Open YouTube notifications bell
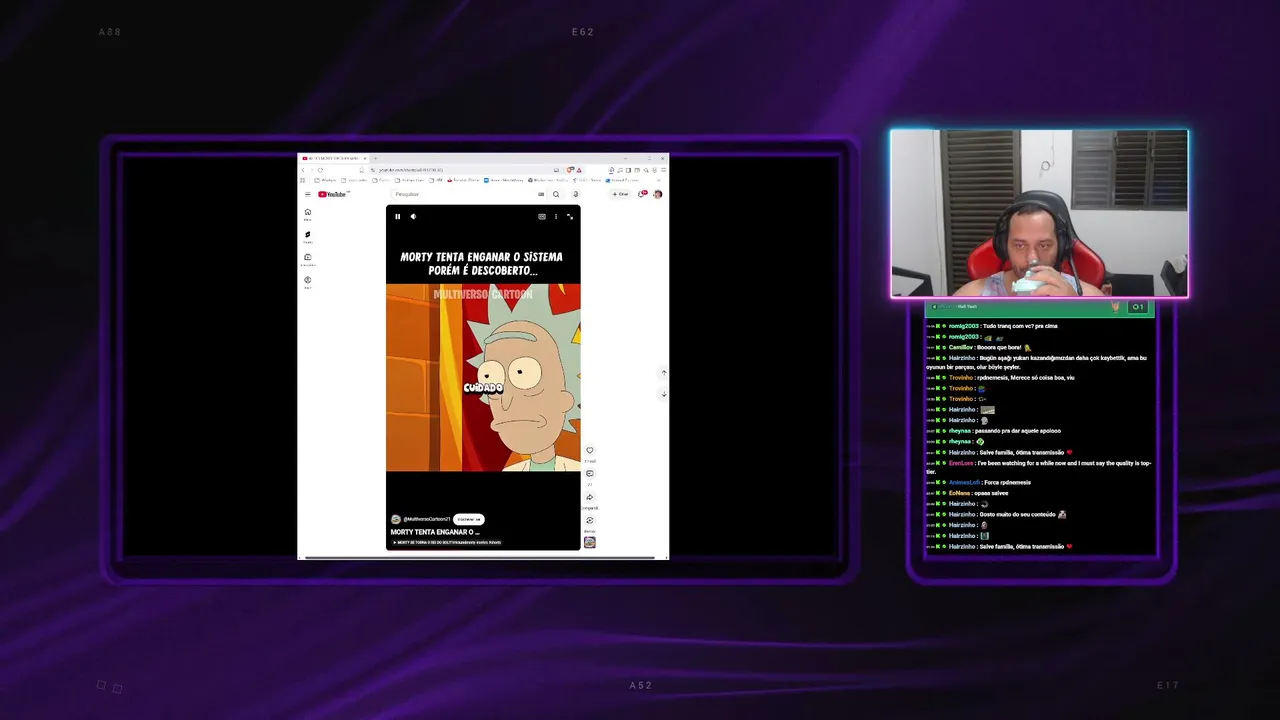Image resolution: width=1280 pixels, height=720 pixels. click(641, 194)
